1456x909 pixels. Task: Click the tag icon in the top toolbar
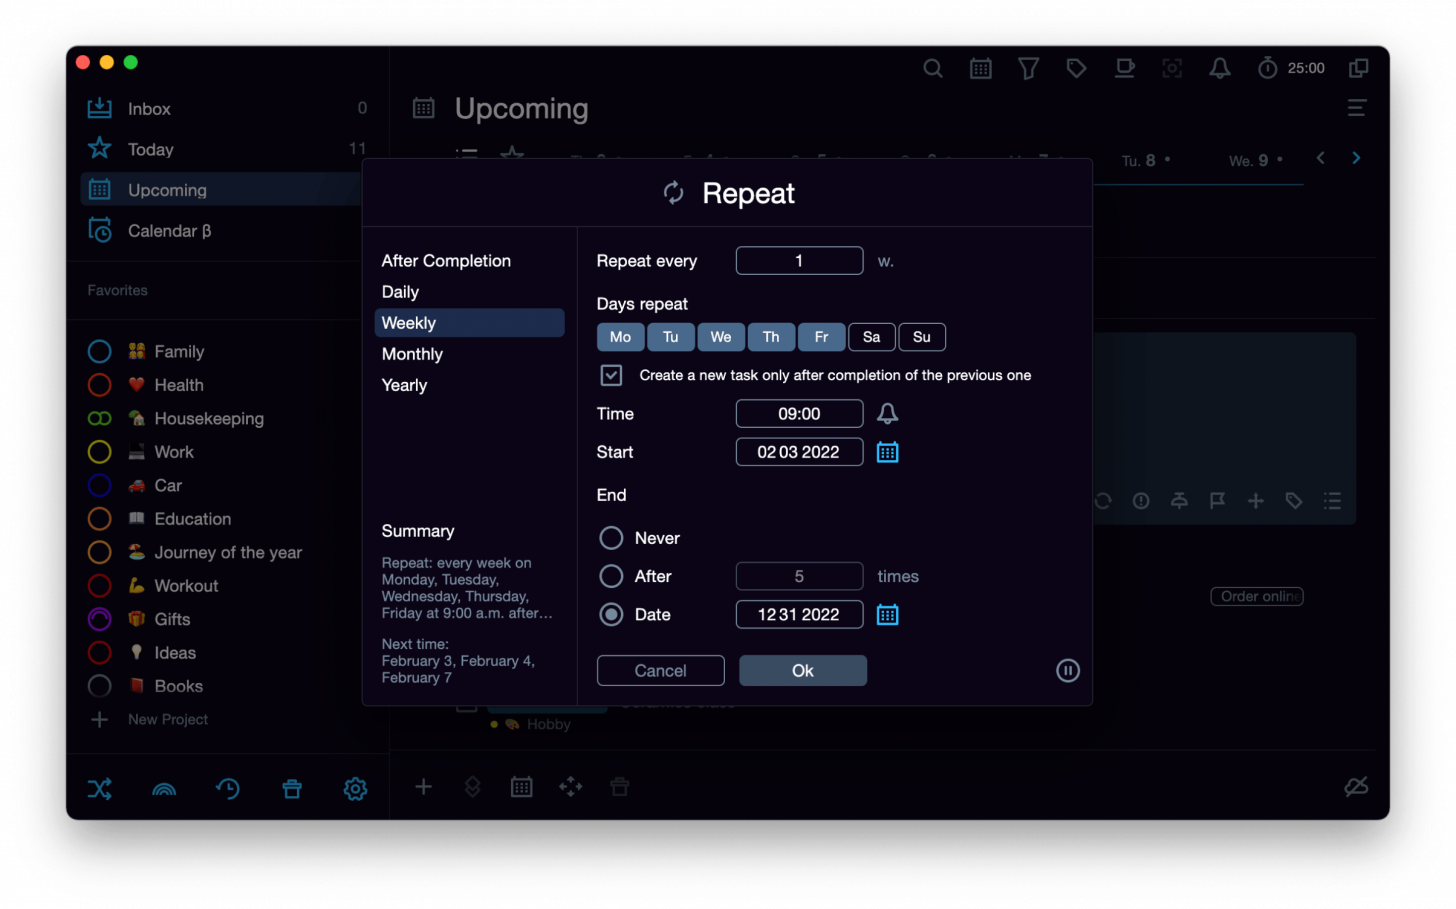[1076, 68]
